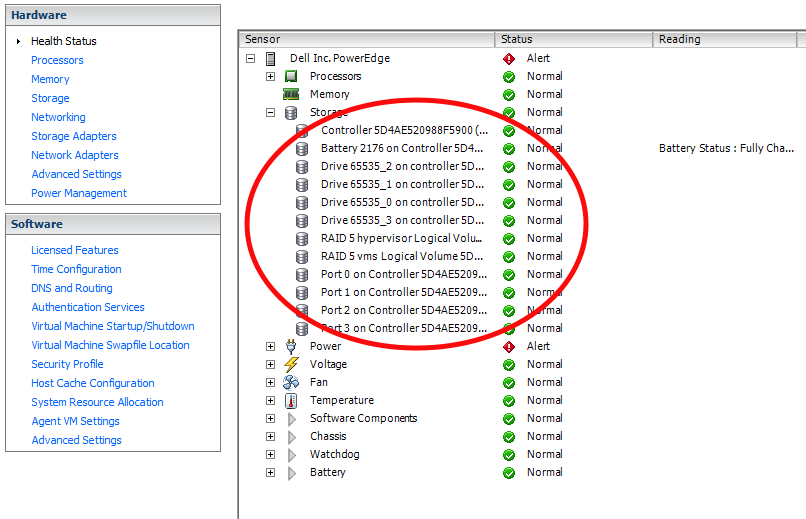
Task: Click the Power plug icon in the sensor tree
Action: pyautogui.click(x=291, y=346)
